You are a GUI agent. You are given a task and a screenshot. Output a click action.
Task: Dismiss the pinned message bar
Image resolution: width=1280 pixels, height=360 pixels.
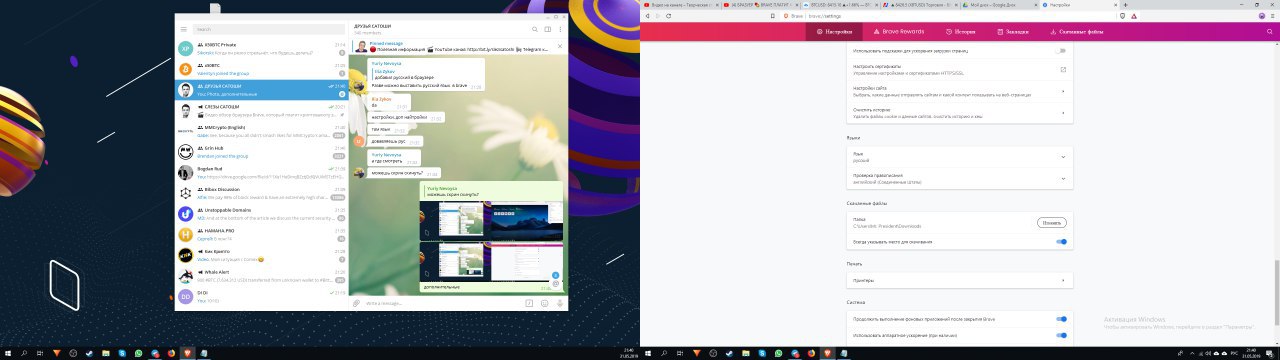560,46
